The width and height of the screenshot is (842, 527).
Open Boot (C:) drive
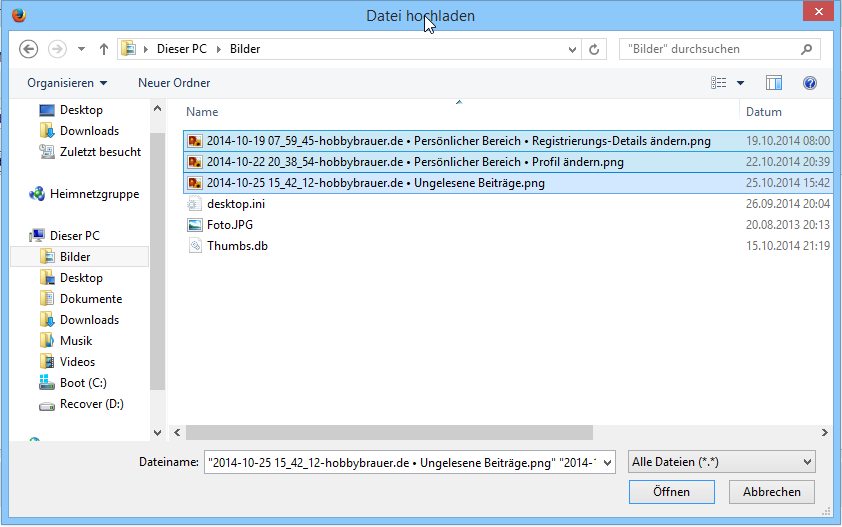point(83,383)
